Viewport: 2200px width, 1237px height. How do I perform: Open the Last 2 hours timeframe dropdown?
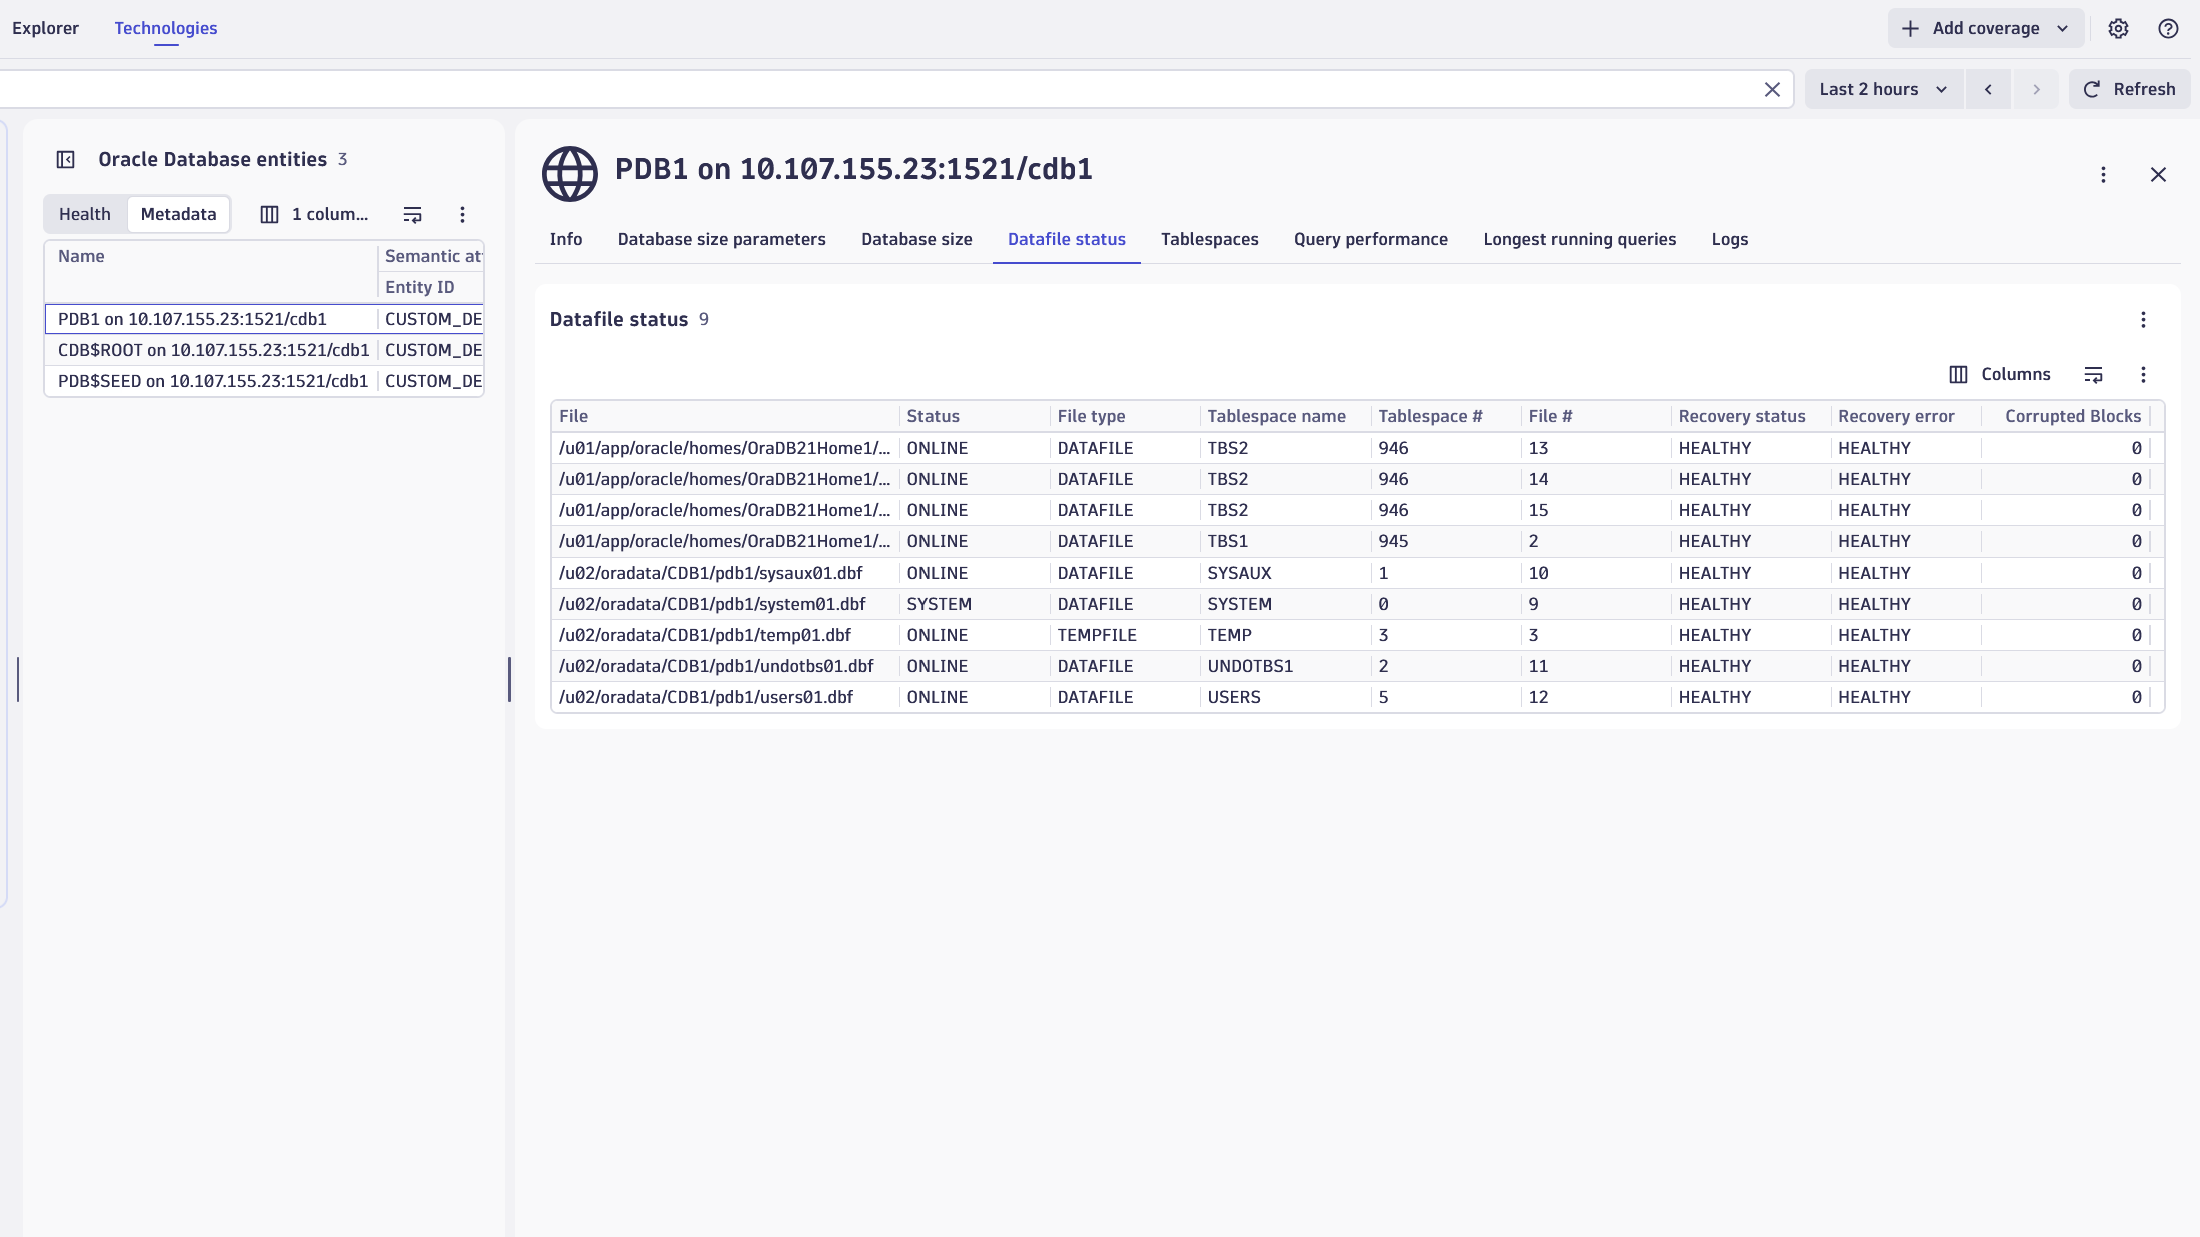[x=1881, y=89]
